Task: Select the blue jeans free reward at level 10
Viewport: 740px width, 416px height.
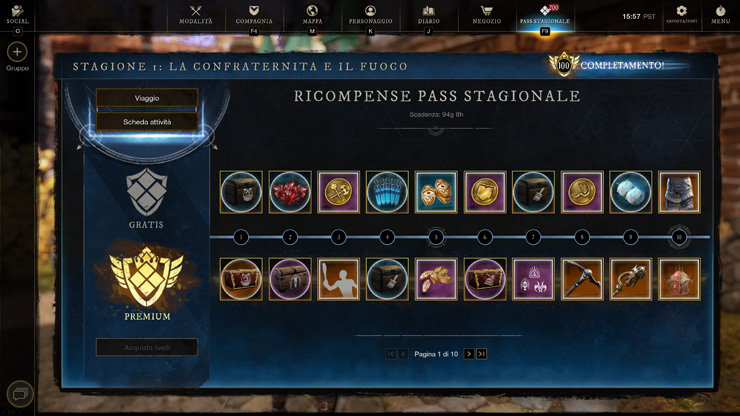Action: (679, 192)
